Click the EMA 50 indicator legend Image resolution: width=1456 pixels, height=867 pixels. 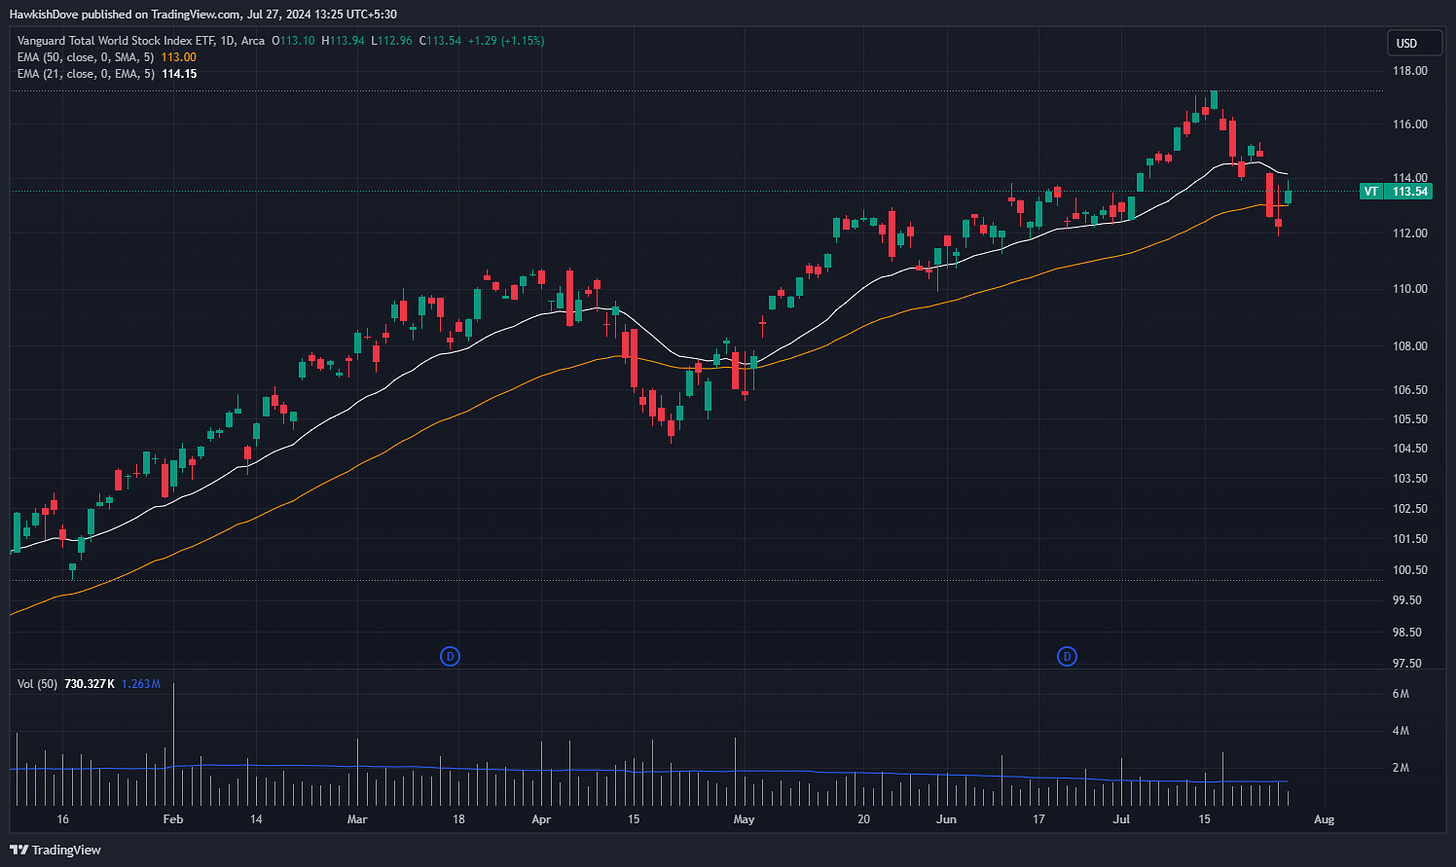coord(85,57)
